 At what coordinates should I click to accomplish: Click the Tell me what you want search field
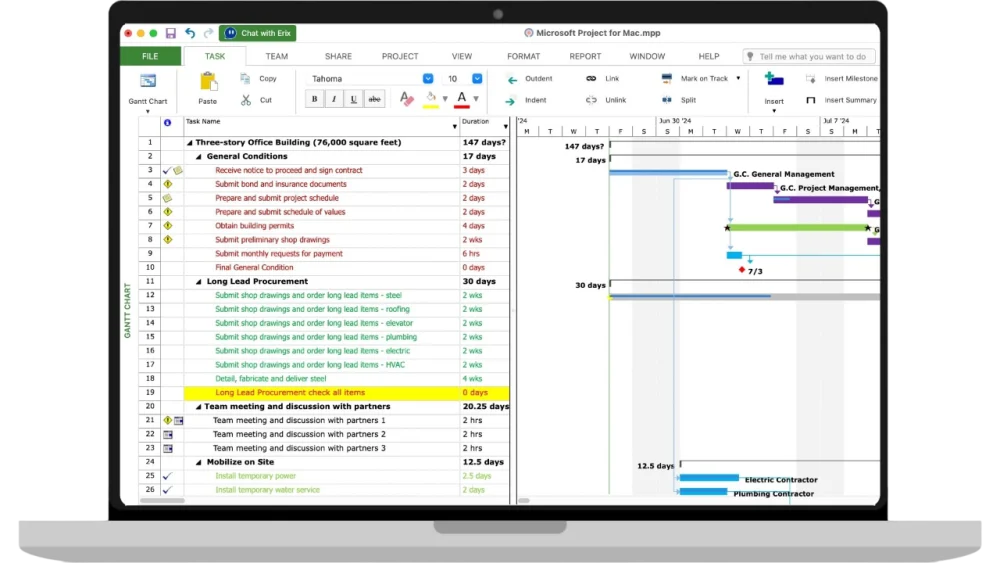[x=809, y=56]
